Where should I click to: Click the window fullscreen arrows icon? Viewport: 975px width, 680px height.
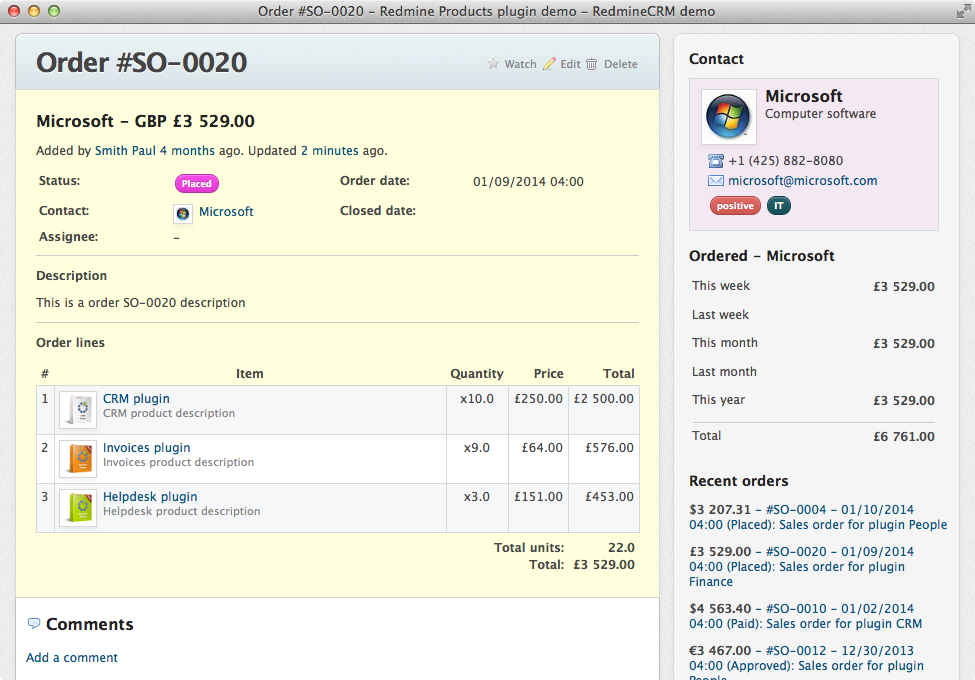coord(961,12)
